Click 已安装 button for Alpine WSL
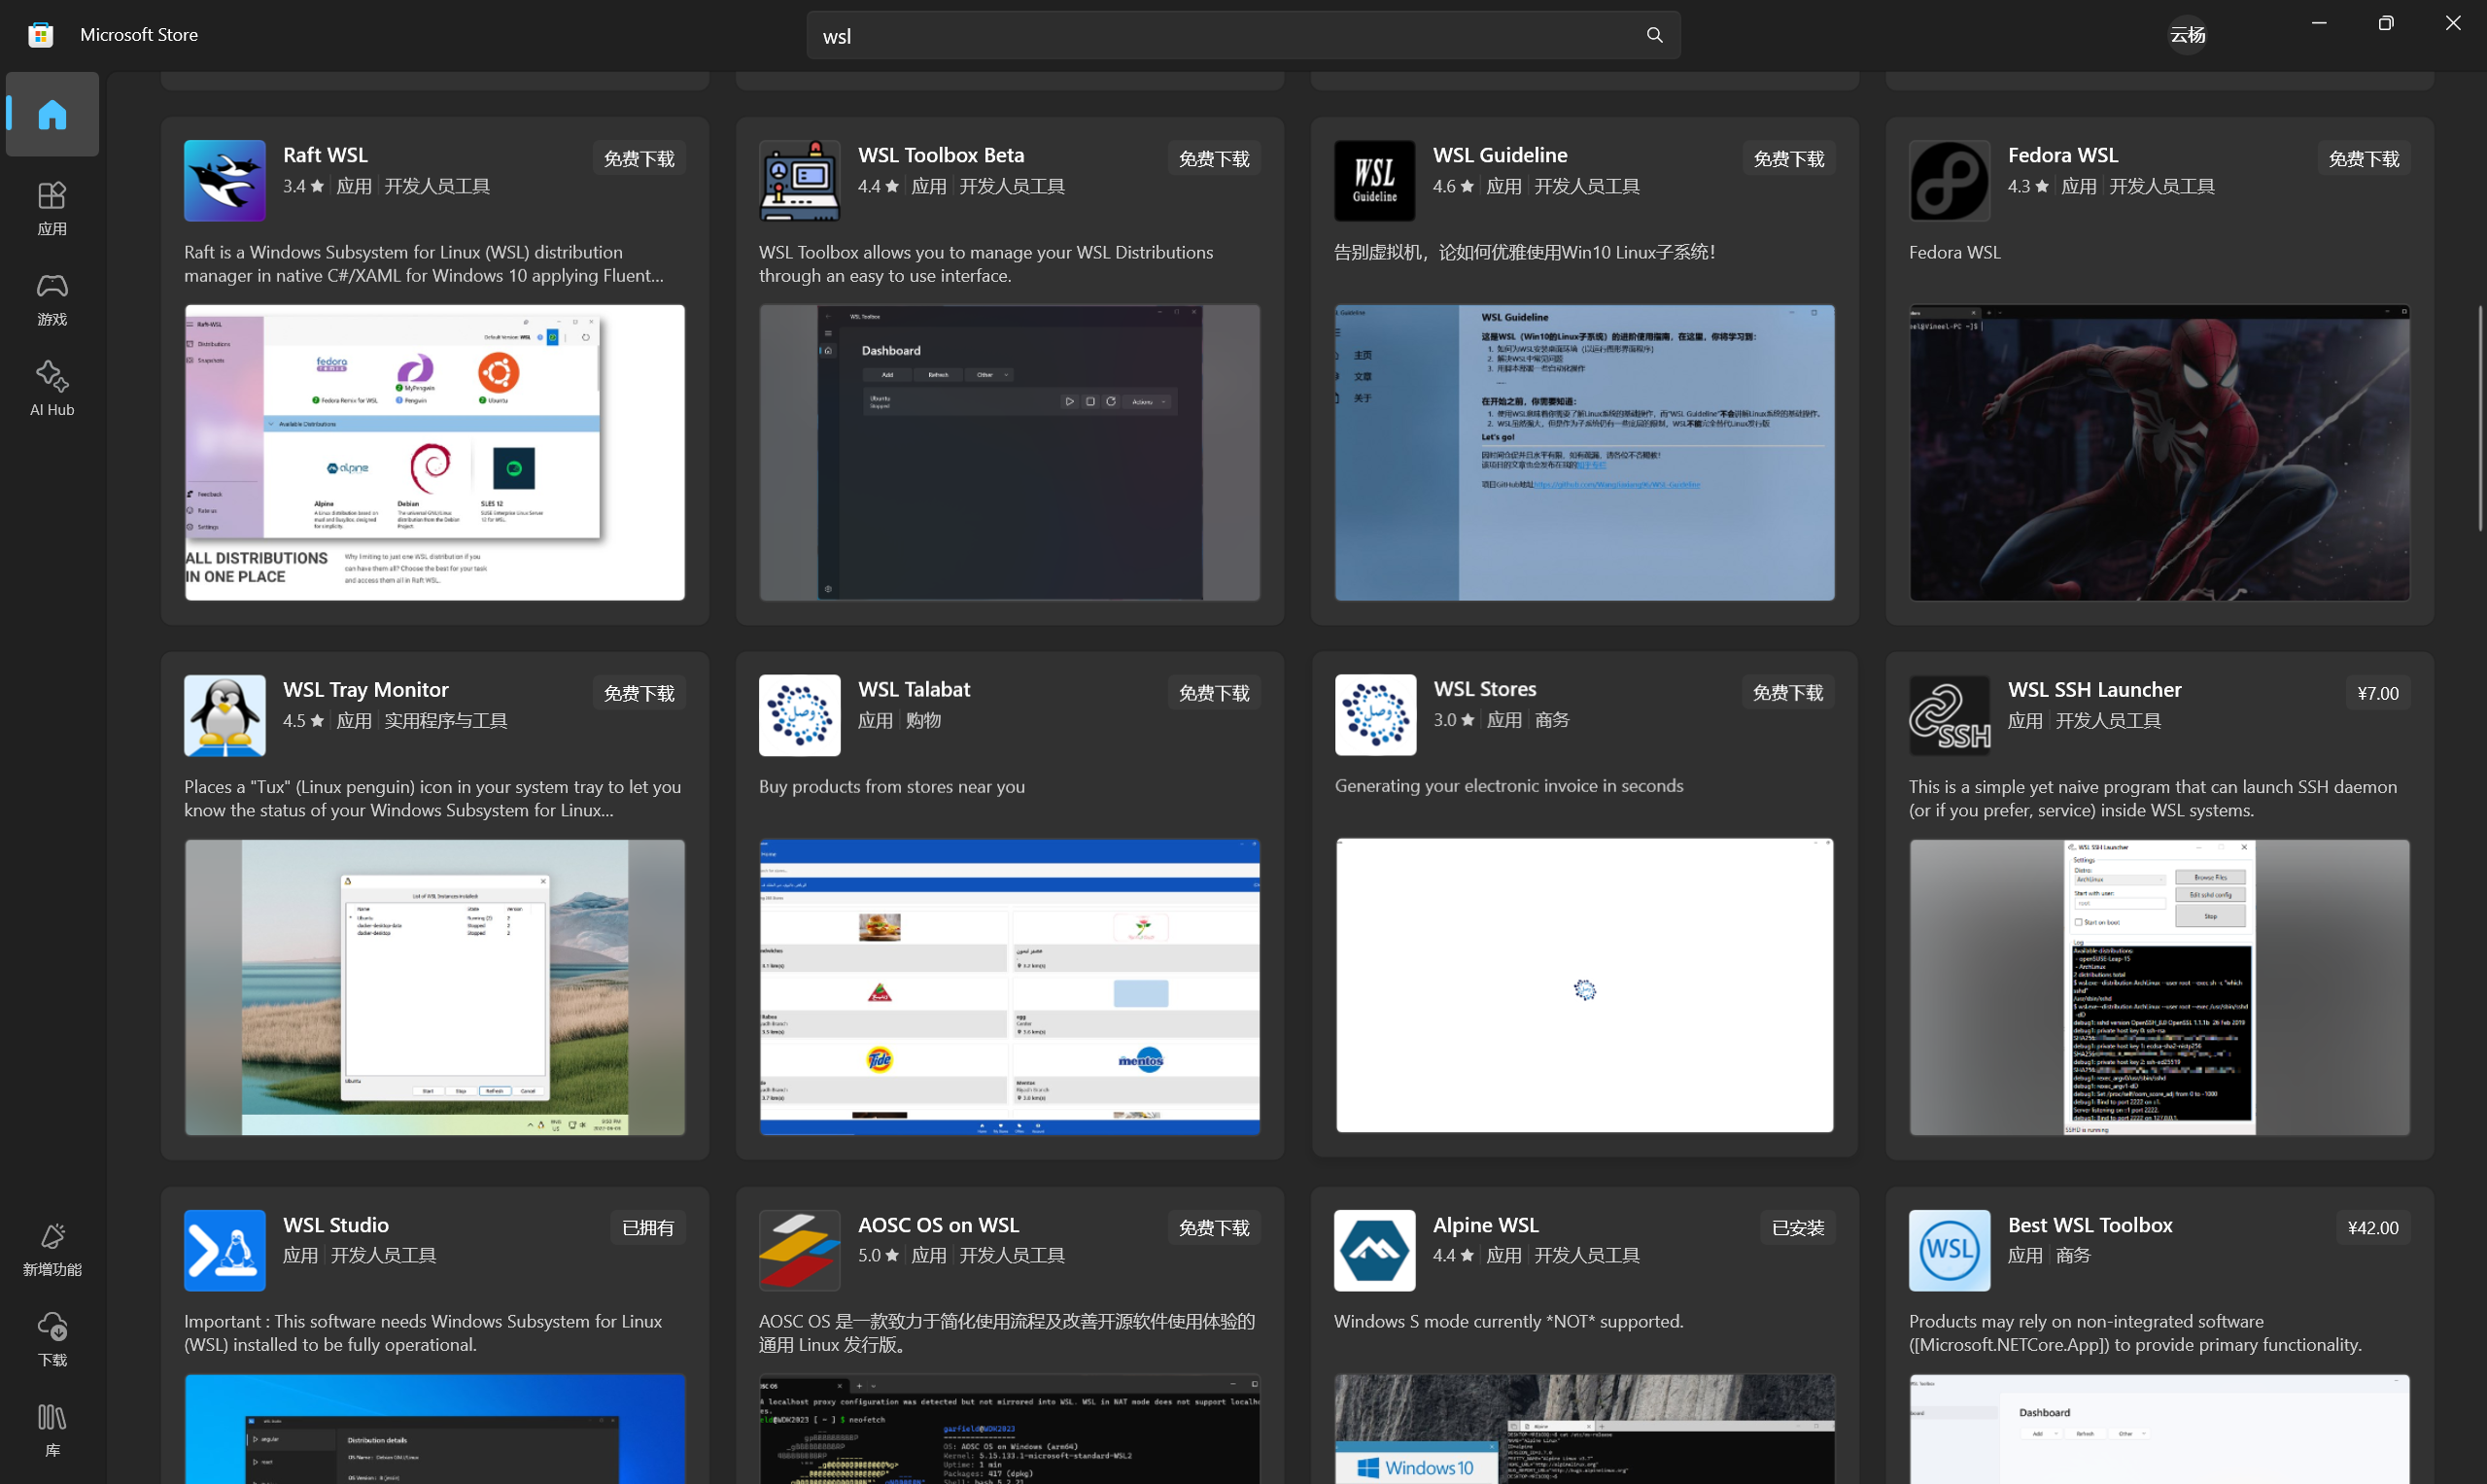 (1798, 1227)
